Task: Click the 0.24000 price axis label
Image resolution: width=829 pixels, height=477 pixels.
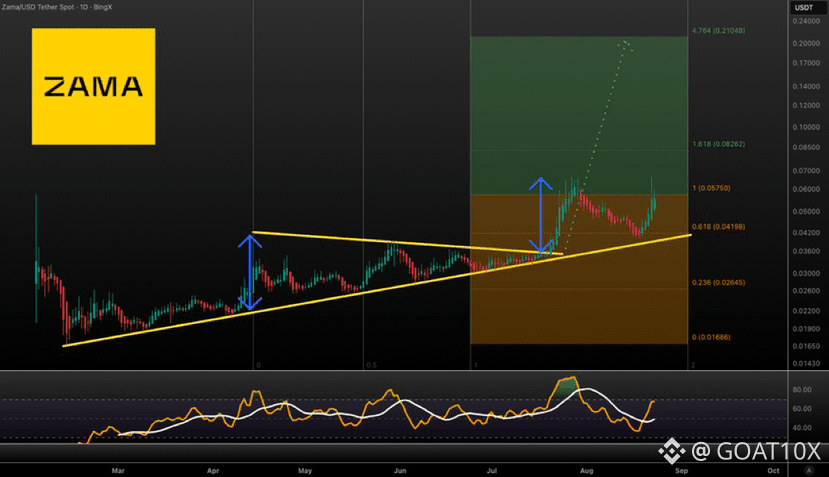Action: click(x=806, y=21)
